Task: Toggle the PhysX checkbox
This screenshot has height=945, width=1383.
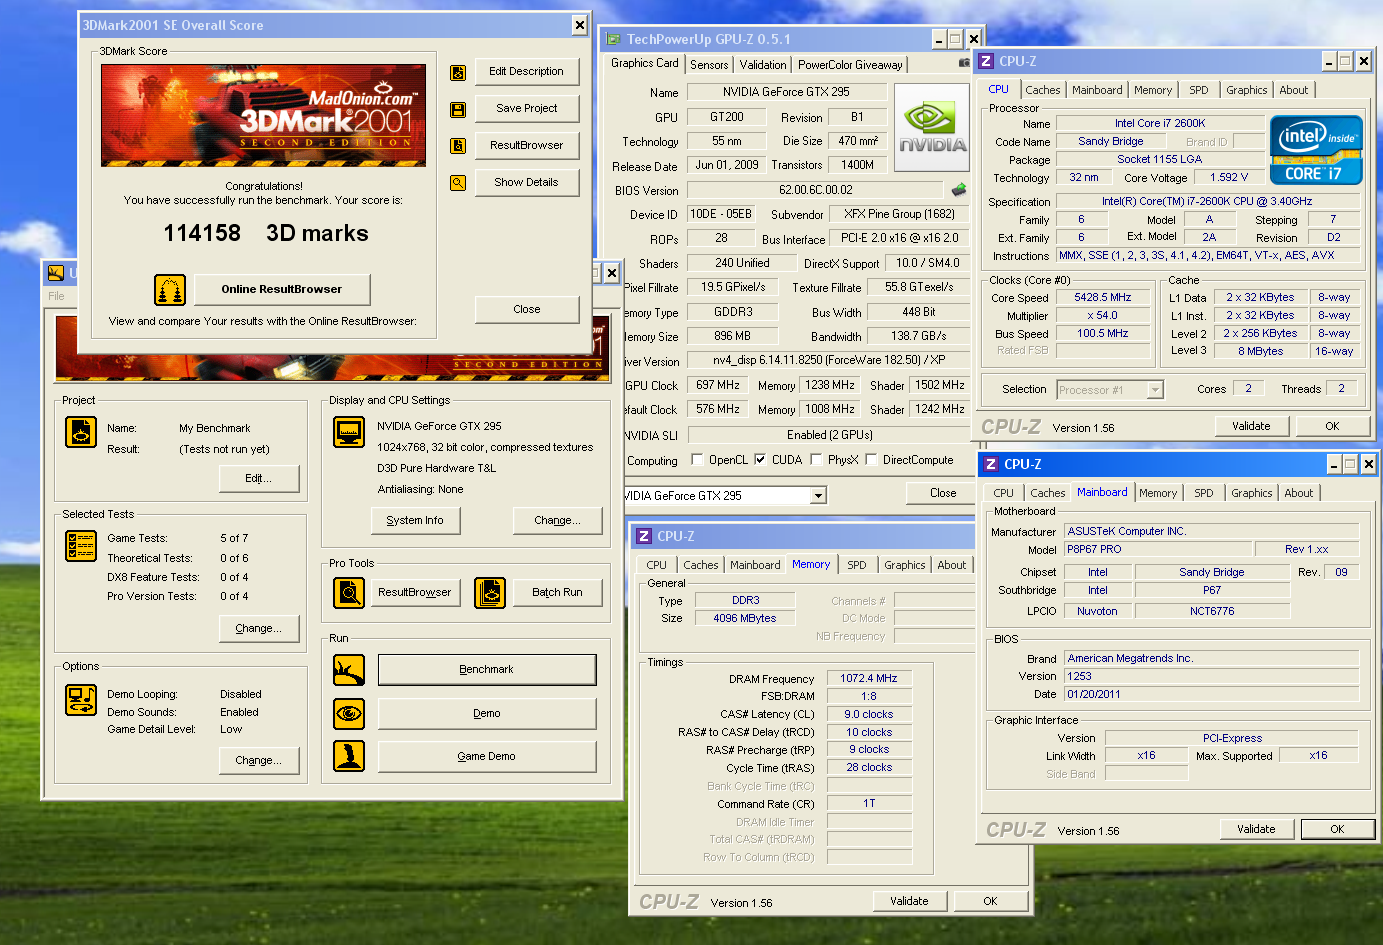Action: [816, 460]
